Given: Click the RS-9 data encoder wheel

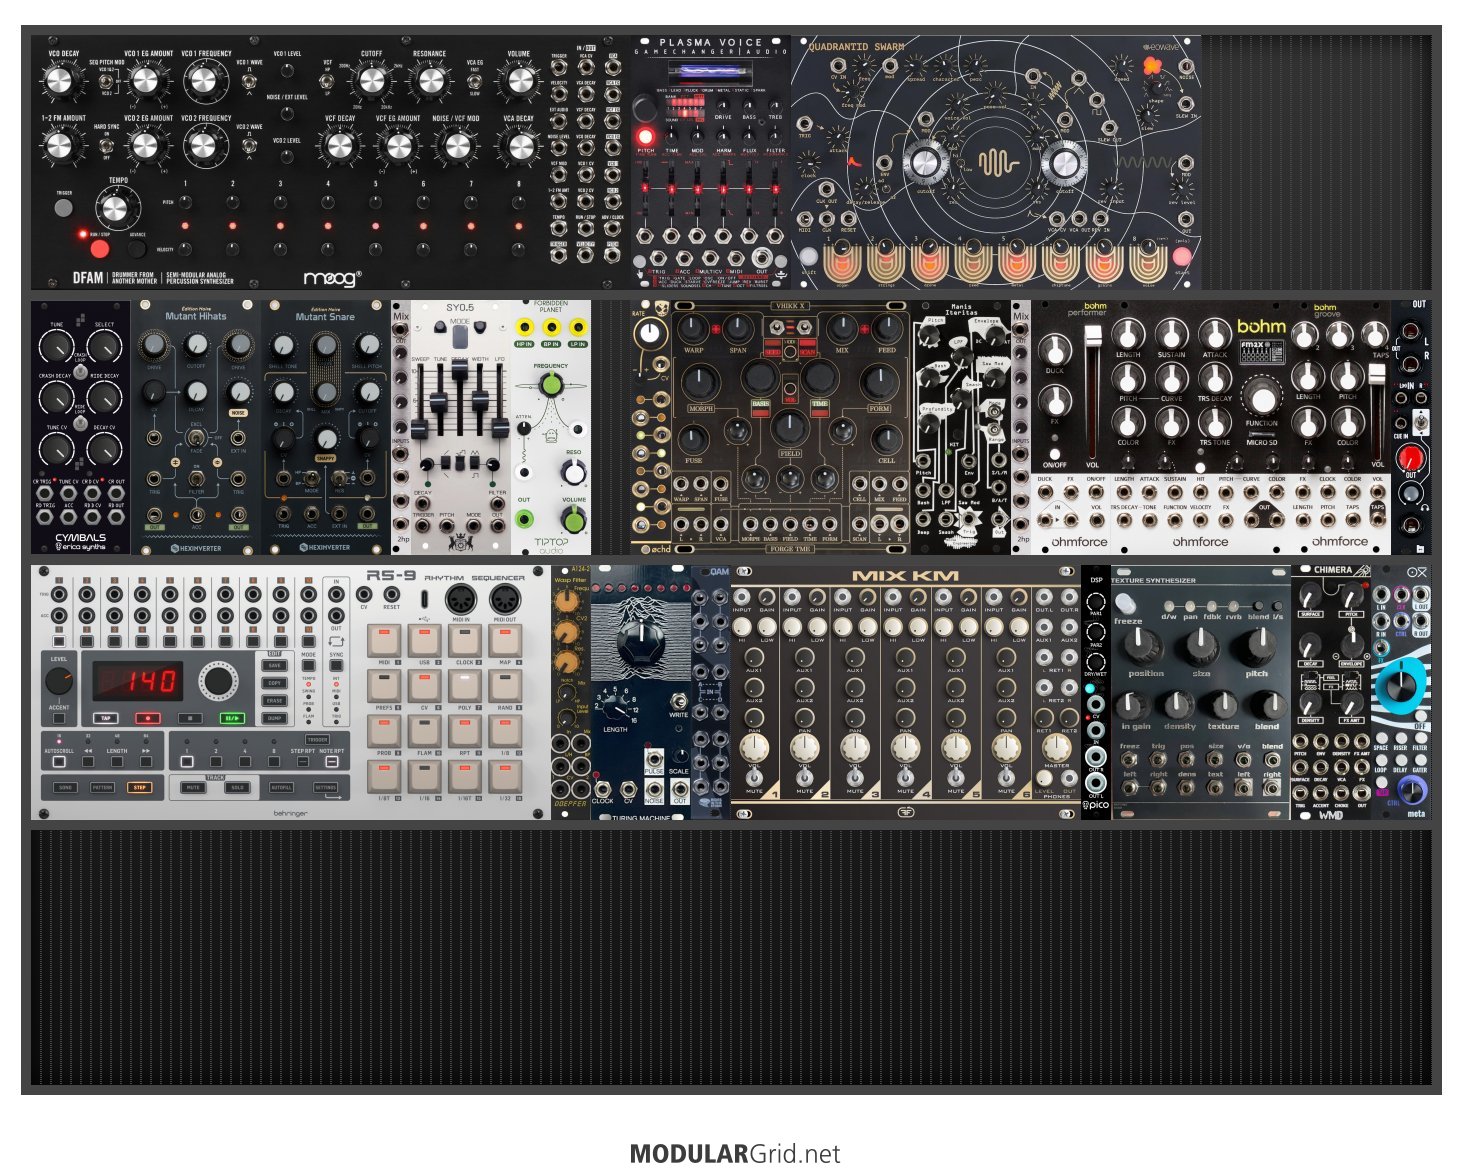Looking at the screenshot, I should tap(217, 681).
